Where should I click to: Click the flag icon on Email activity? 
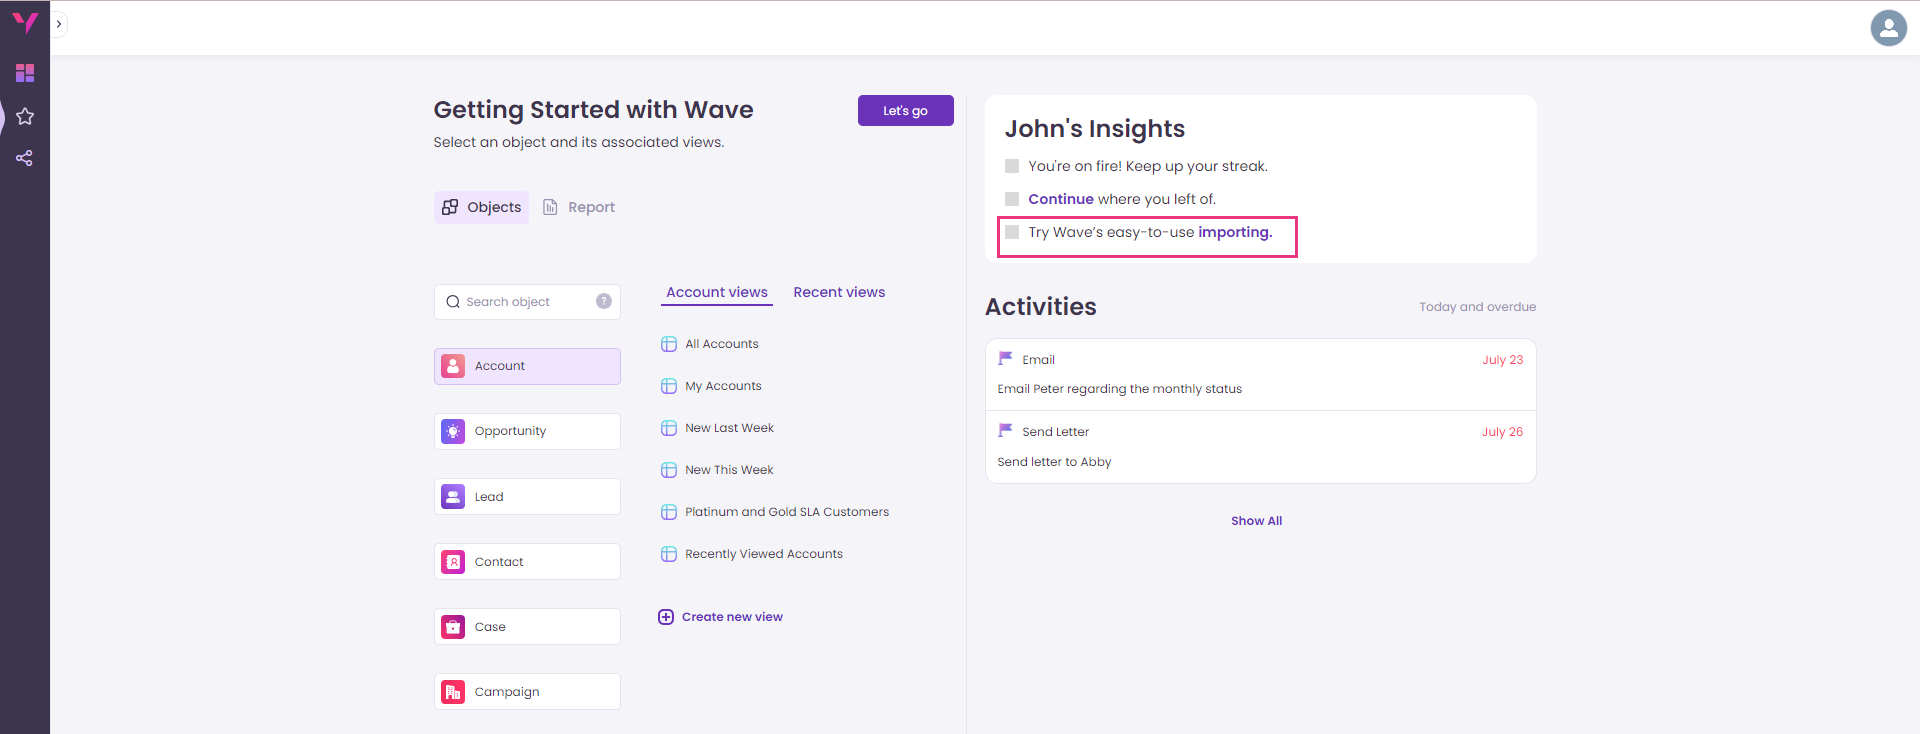pos(1005,358)
